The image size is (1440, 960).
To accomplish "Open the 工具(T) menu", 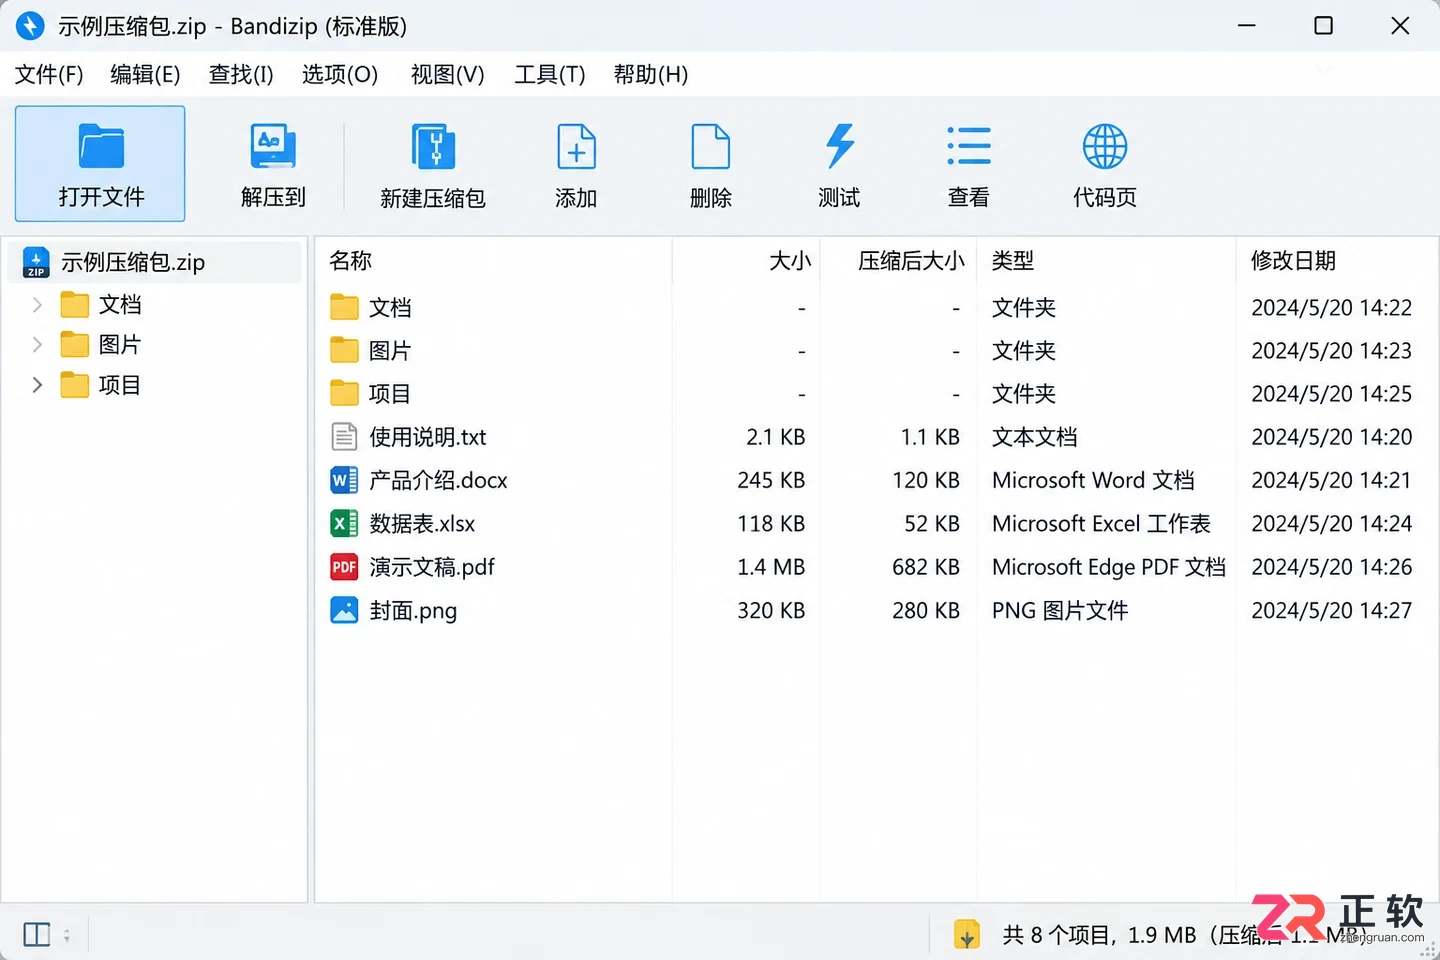I will pyautogui.click(x=550, y=75).
